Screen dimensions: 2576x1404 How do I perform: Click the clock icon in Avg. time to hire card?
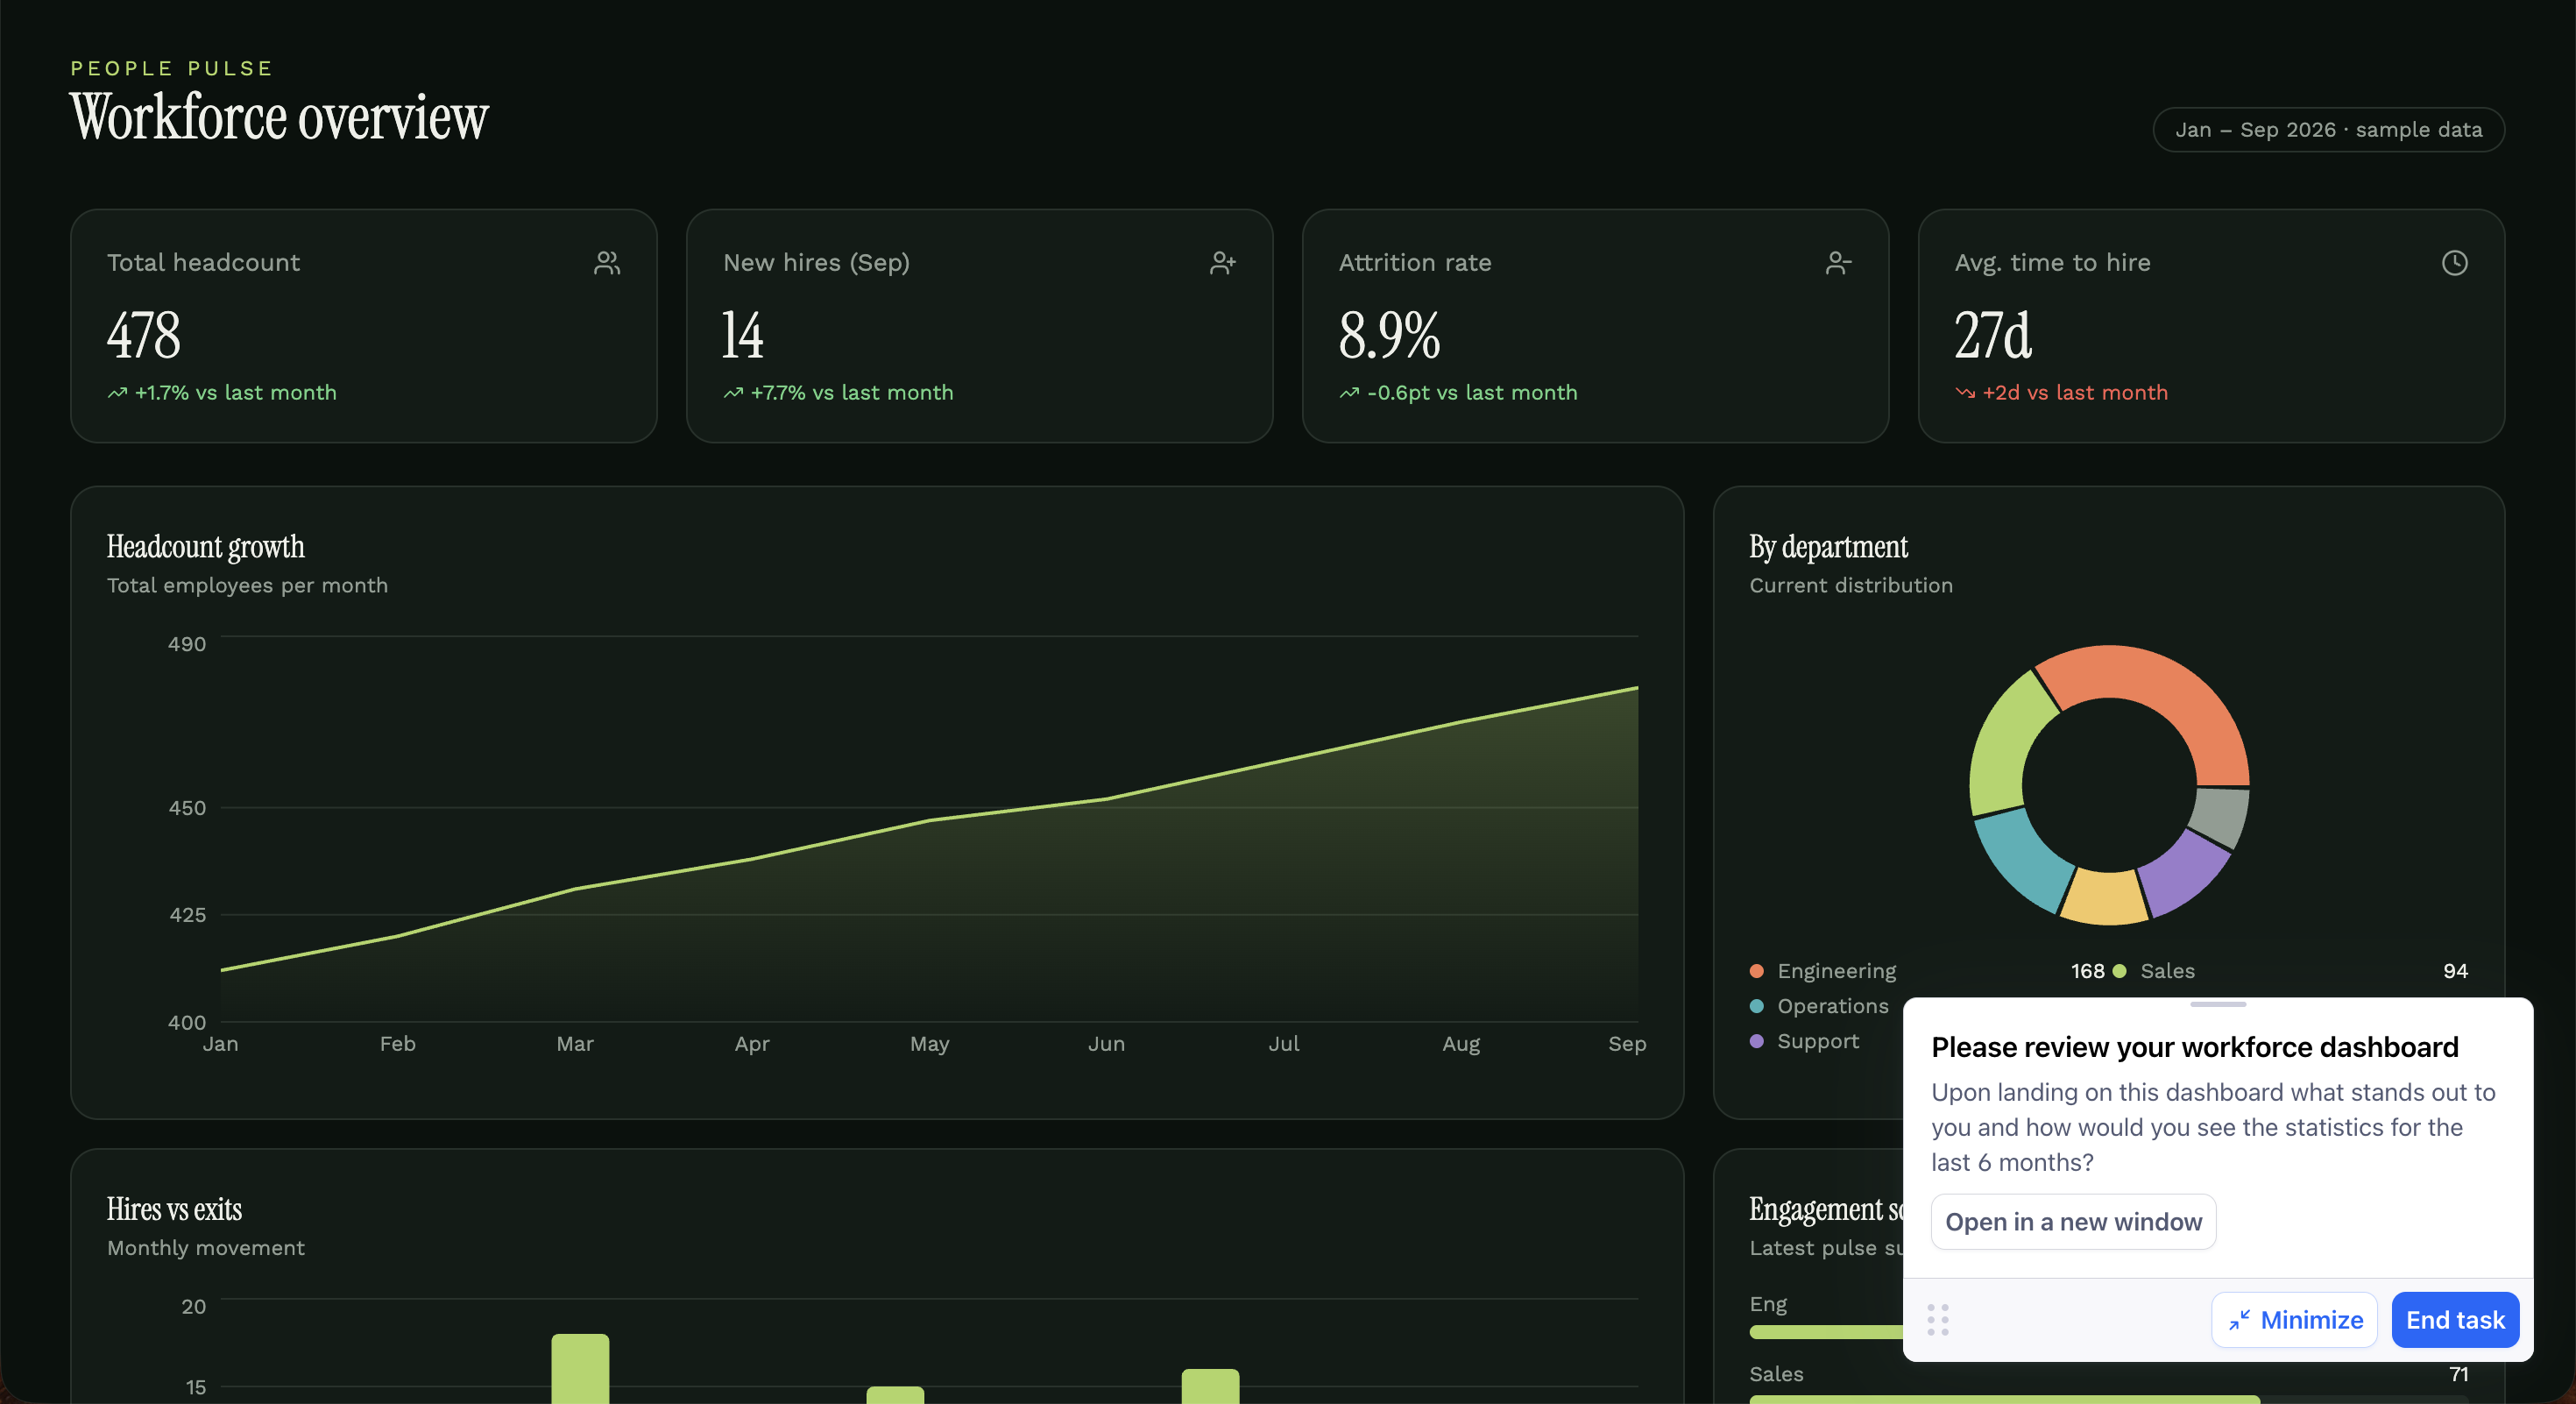click(x=2455, y=263)
